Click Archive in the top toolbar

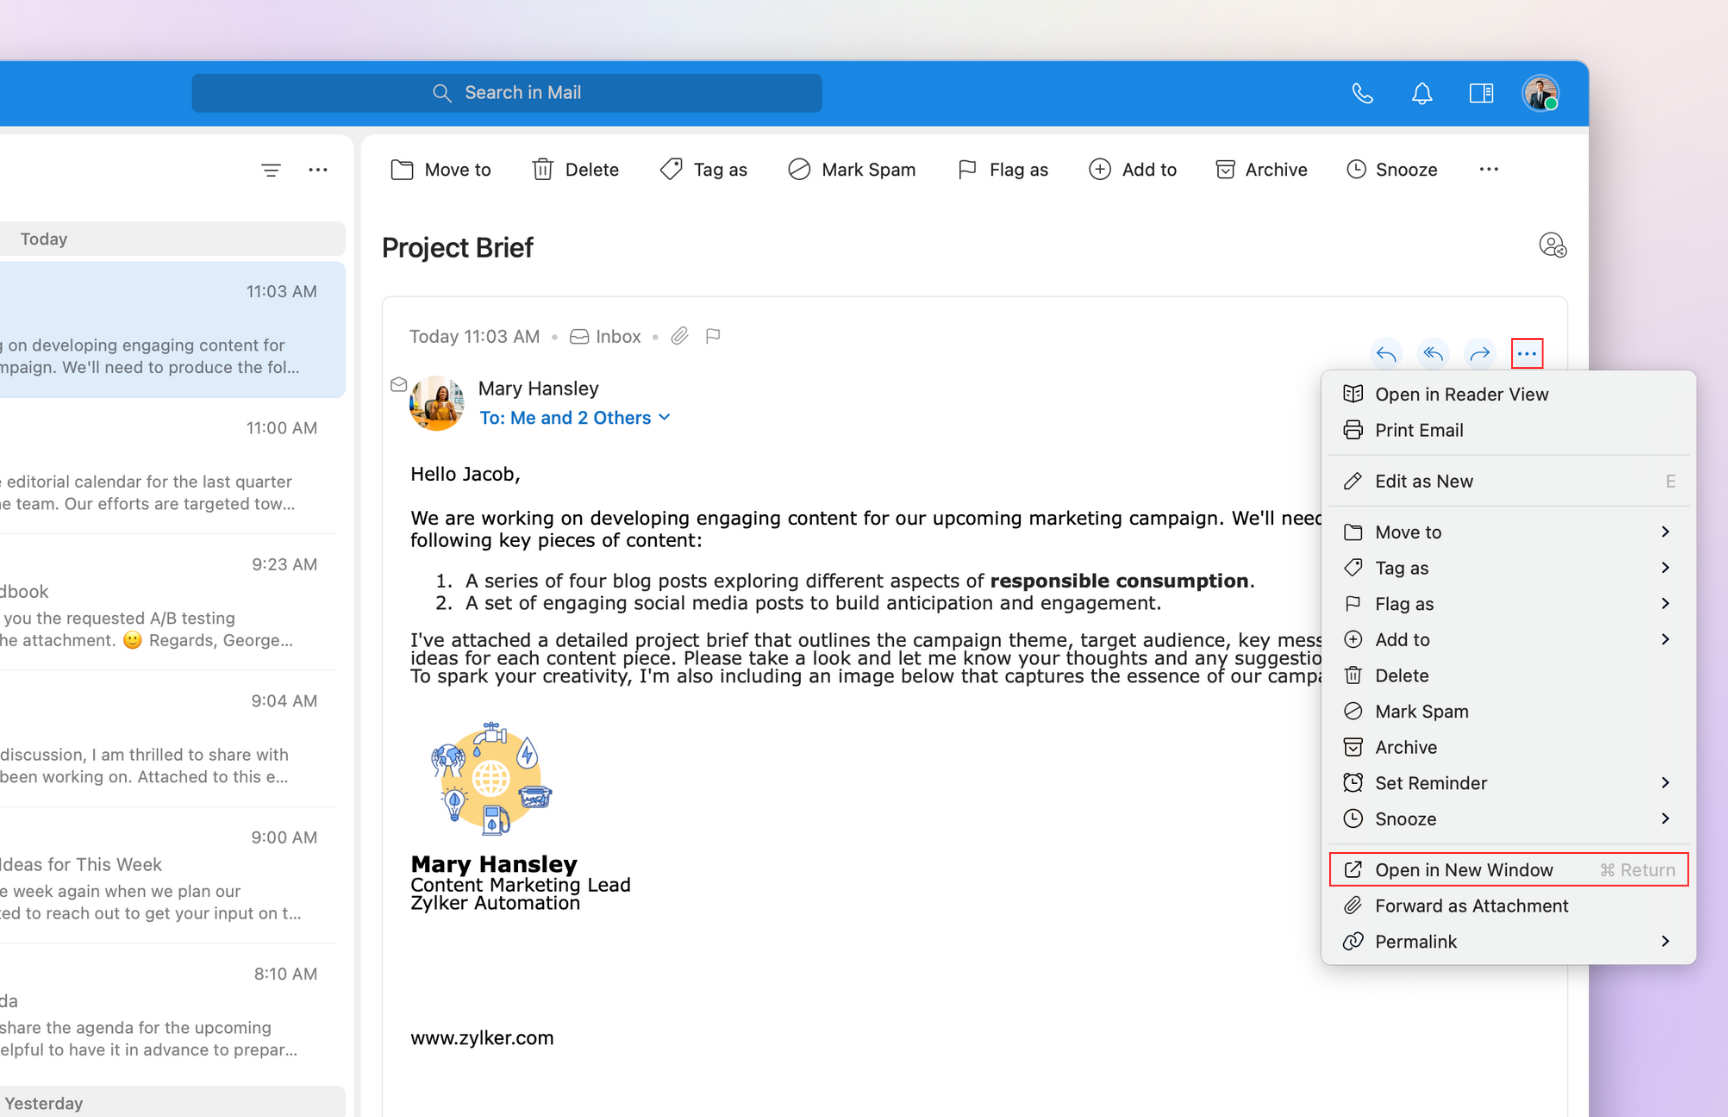(1261, 170)
